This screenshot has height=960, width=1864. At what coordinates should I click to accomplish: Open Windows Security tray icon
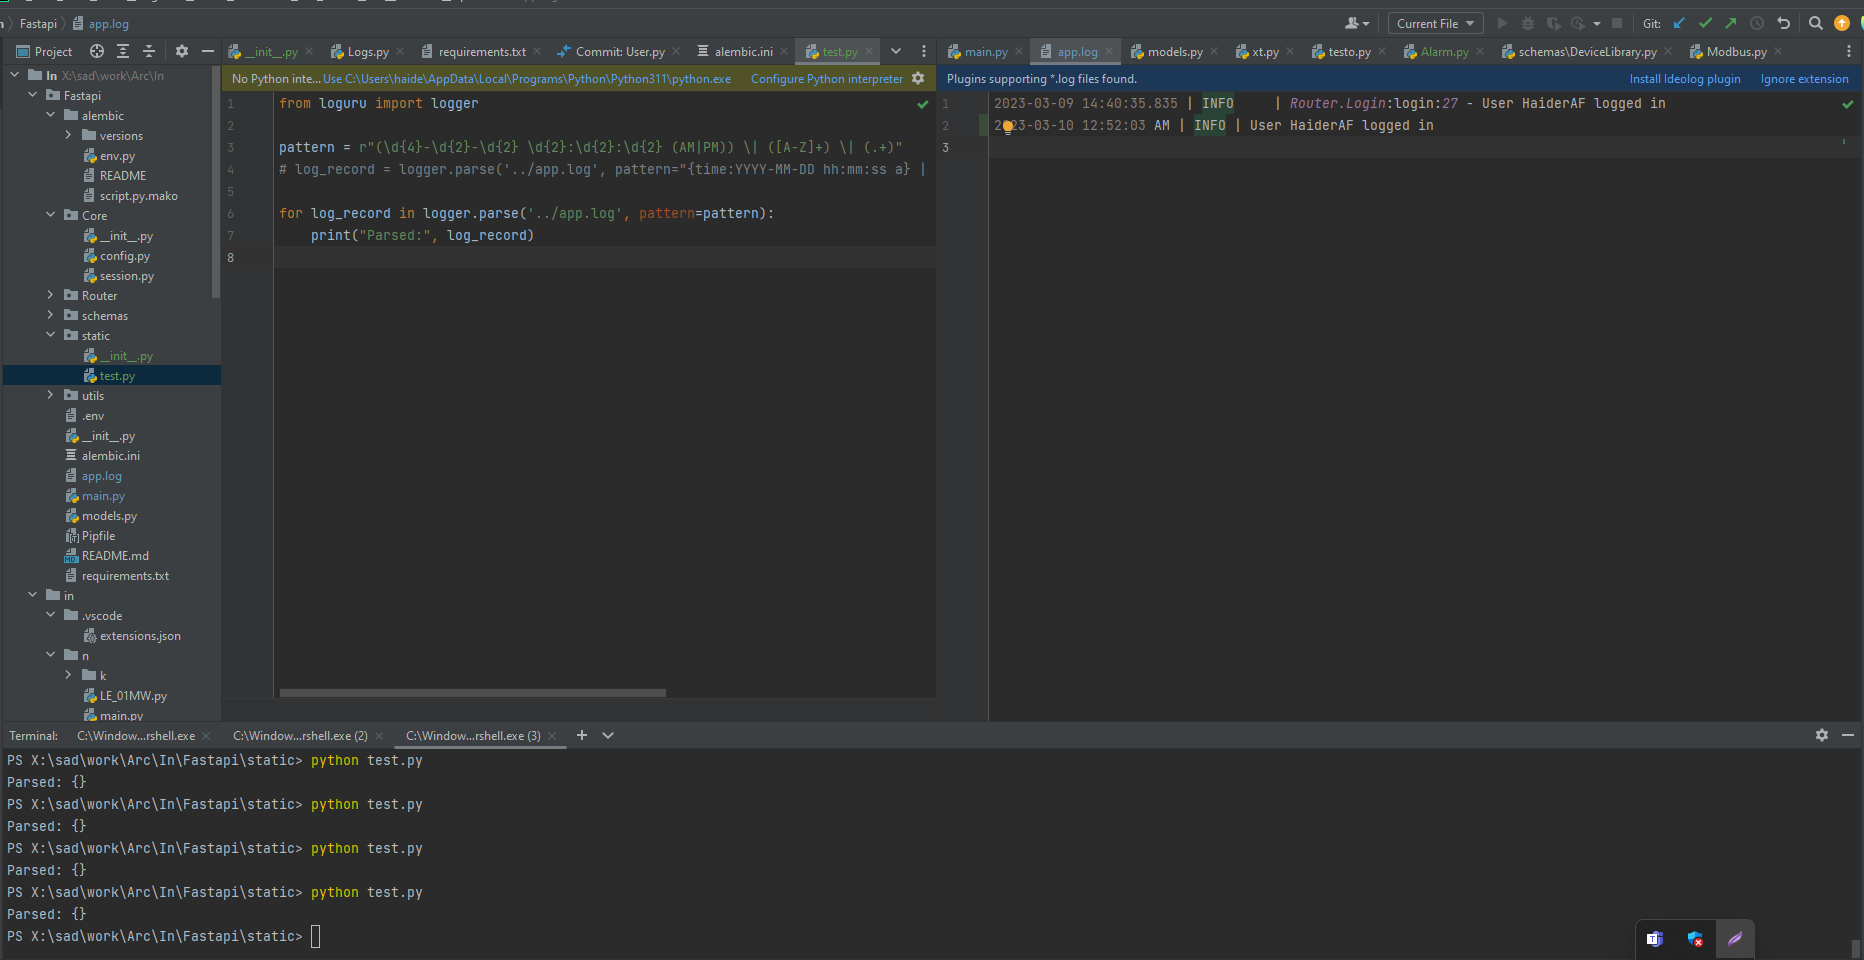click(x=1695, y=939)
